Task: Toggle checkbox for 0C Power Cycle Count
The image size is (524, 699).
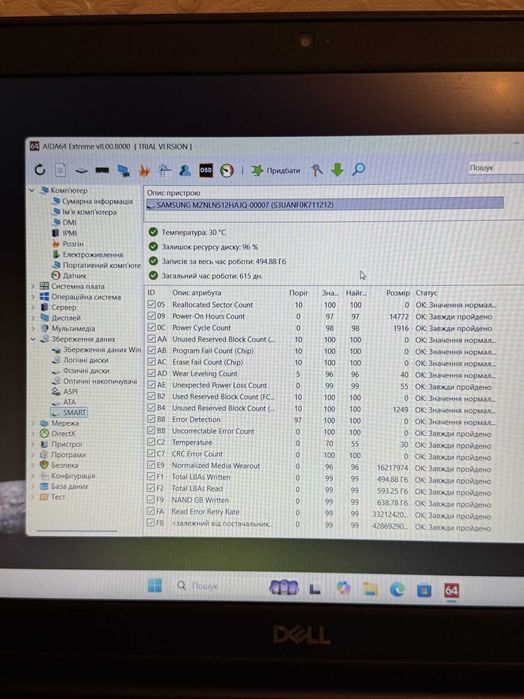Action: [x=151, y=328]
